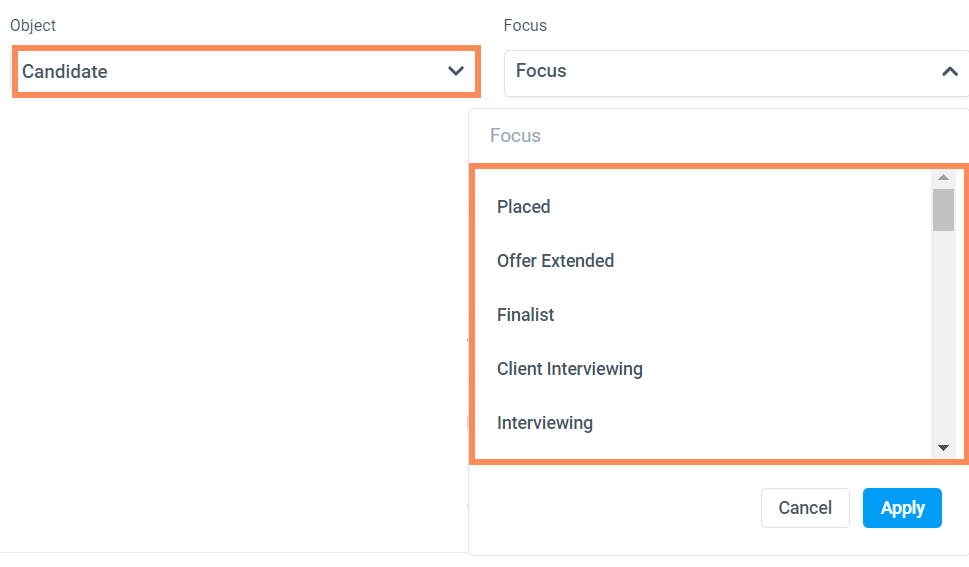Click empty footer area left of Cancel
This screenshot has height=567, width=969.
click(x=610, y=508)
